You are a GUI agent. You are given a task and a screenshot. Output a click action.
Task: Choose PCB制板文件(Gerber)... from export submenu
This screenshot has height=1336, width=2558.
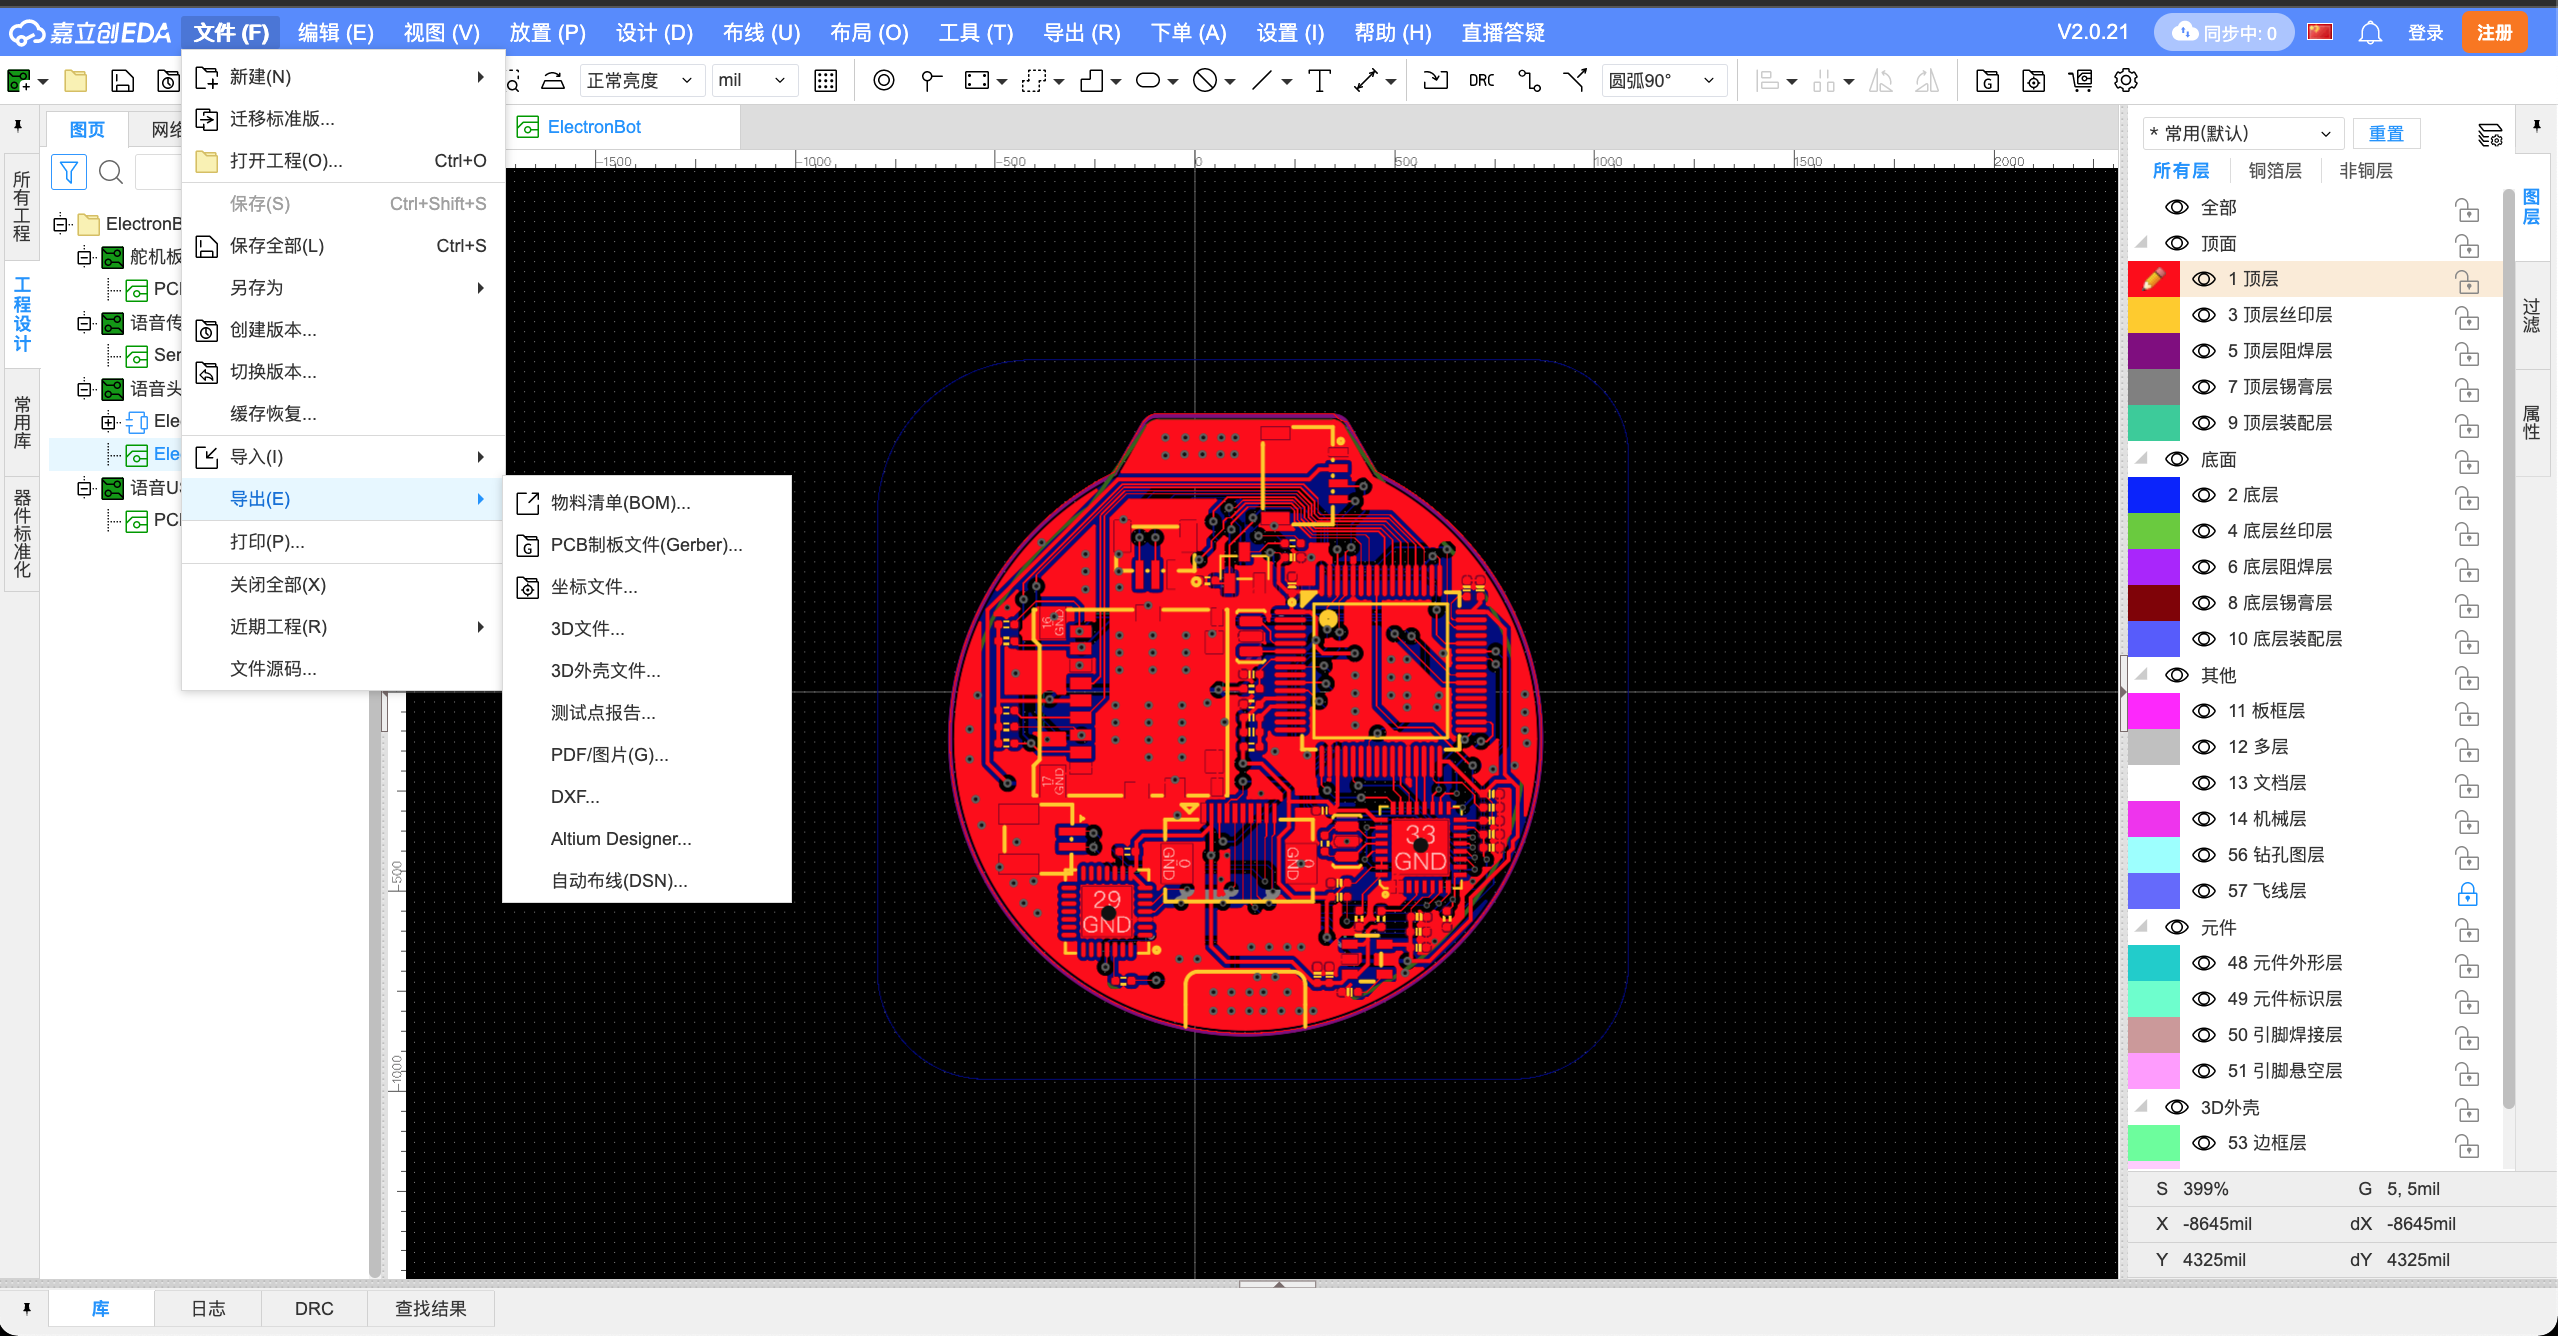pyautogui.click(x=646, y=545)
